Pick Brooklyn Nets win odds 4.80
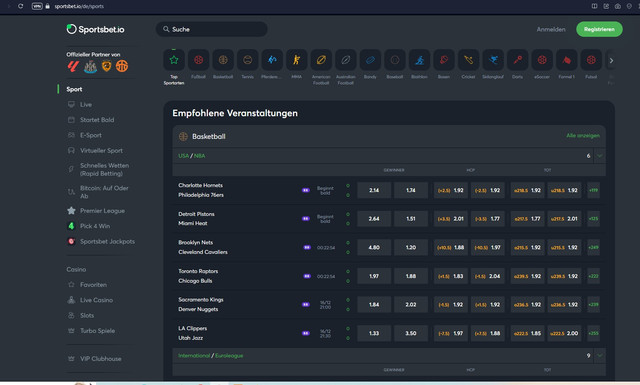 click(374, 247)
